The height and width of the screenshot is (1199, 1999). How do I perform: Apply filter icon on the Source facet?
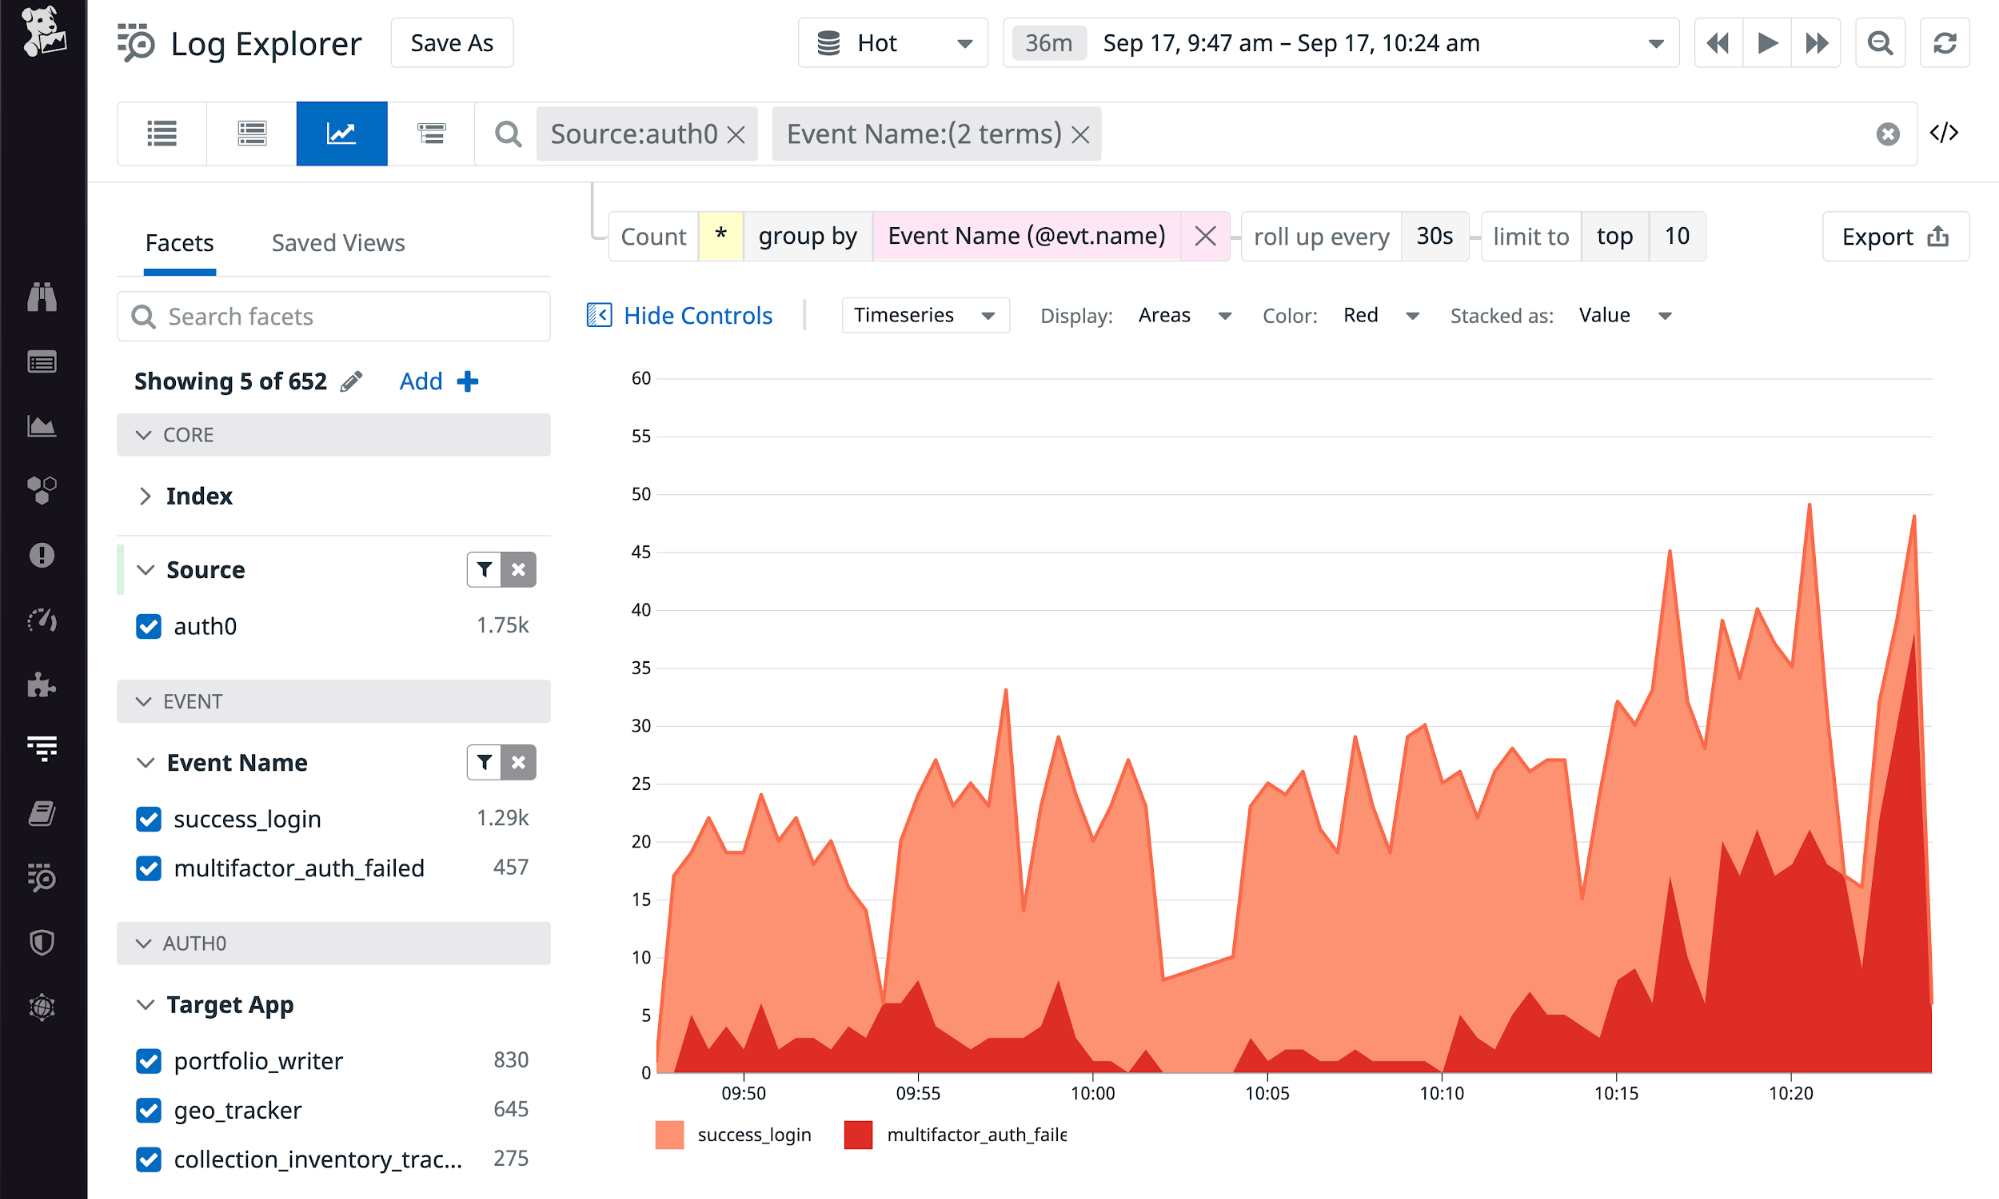484,569
